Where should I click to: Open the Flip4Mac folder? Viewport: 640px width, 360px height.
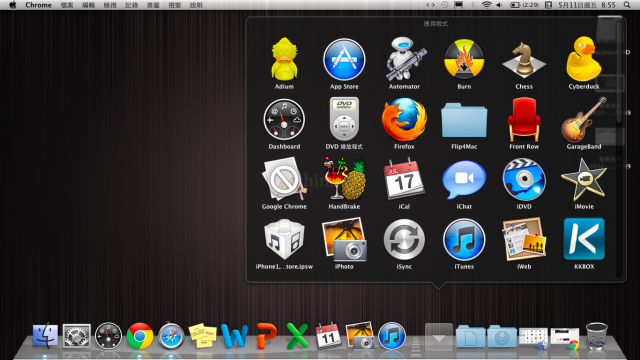tap(464, 120)
